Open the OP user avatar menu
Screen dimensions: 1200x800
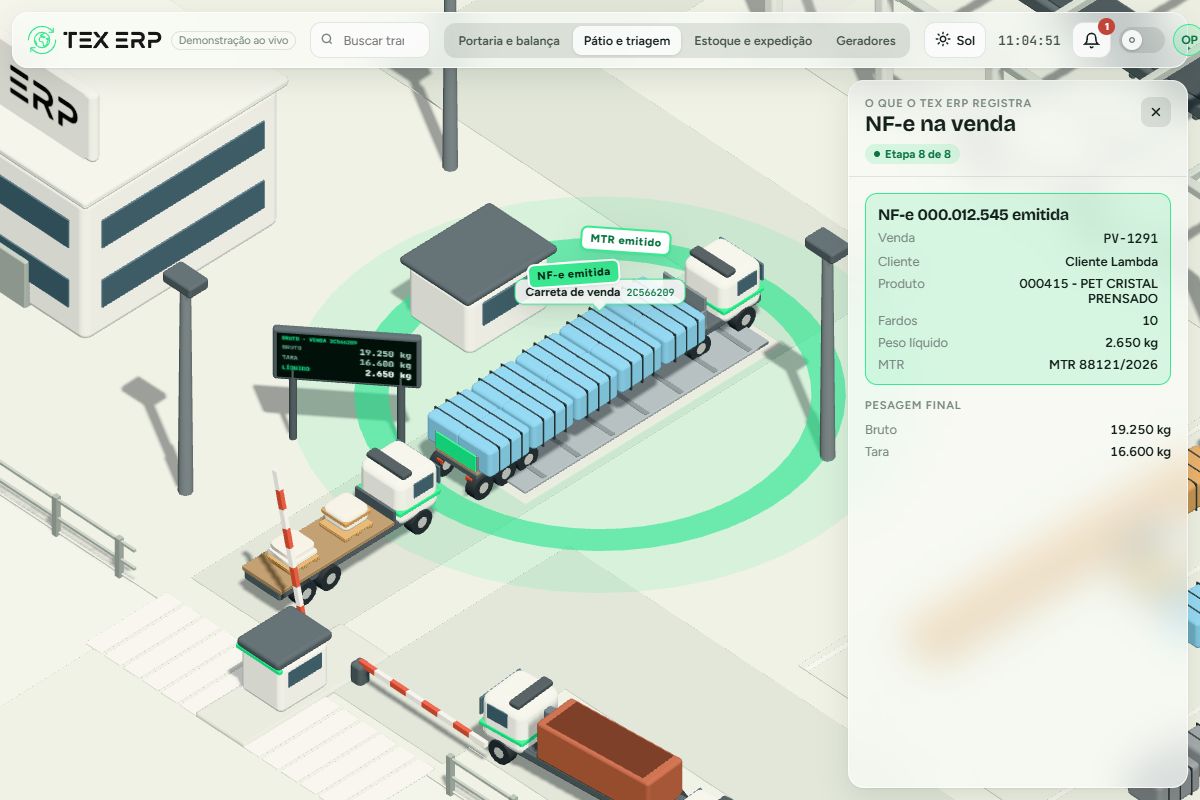1186,40
